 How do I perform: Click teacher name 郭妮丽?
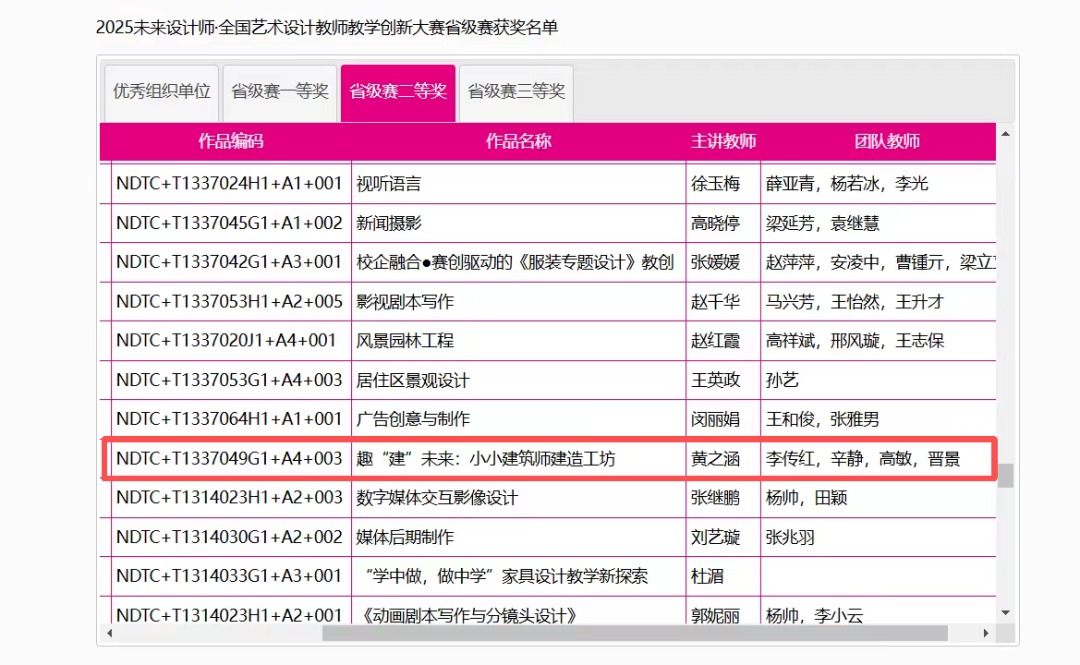[716, 615]
